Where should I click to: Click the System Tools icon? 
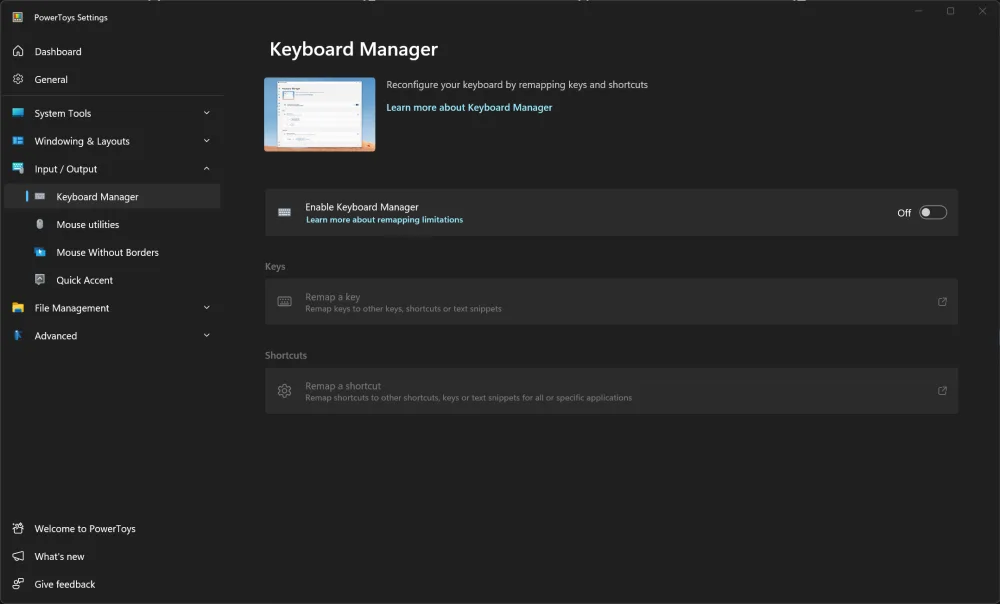tap(18, 113)
